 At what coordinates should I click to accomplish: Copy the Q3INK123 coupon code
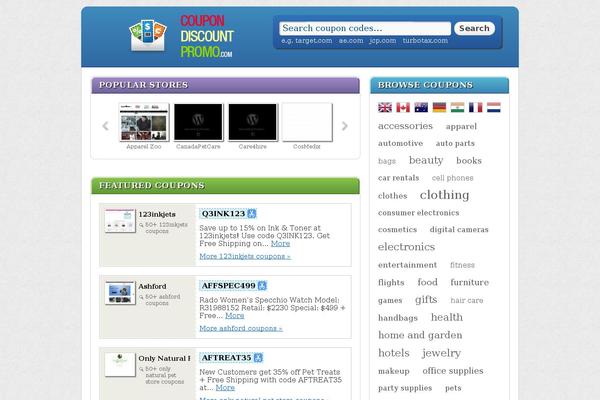(223, 214)
